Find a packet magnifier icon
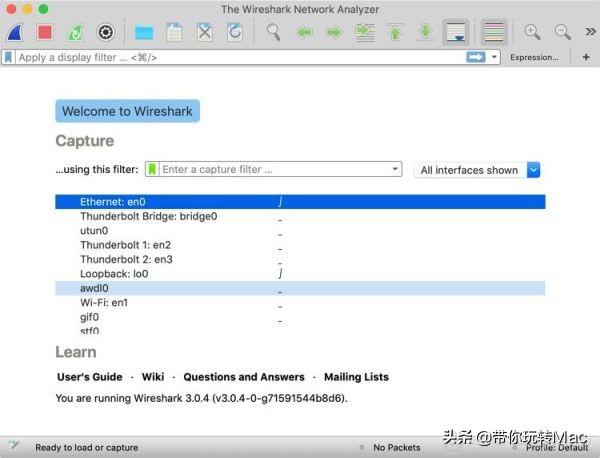This screenshot has height=458, width=600. point(273,32)
